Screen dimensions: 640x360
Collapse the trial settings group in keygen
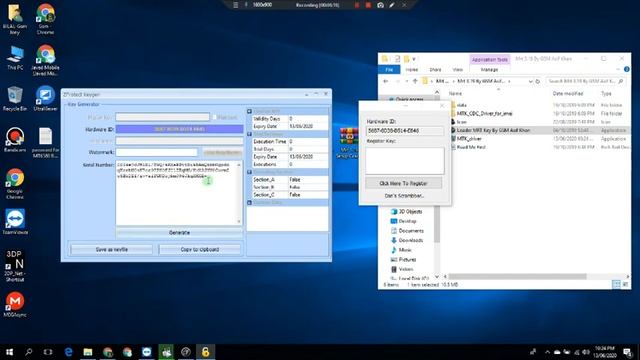(x=249, y=134)
